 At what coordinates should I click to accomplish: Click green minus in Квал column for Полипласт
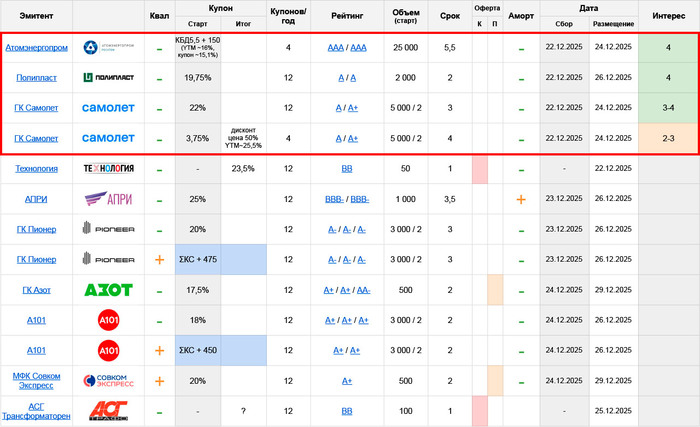159,78
